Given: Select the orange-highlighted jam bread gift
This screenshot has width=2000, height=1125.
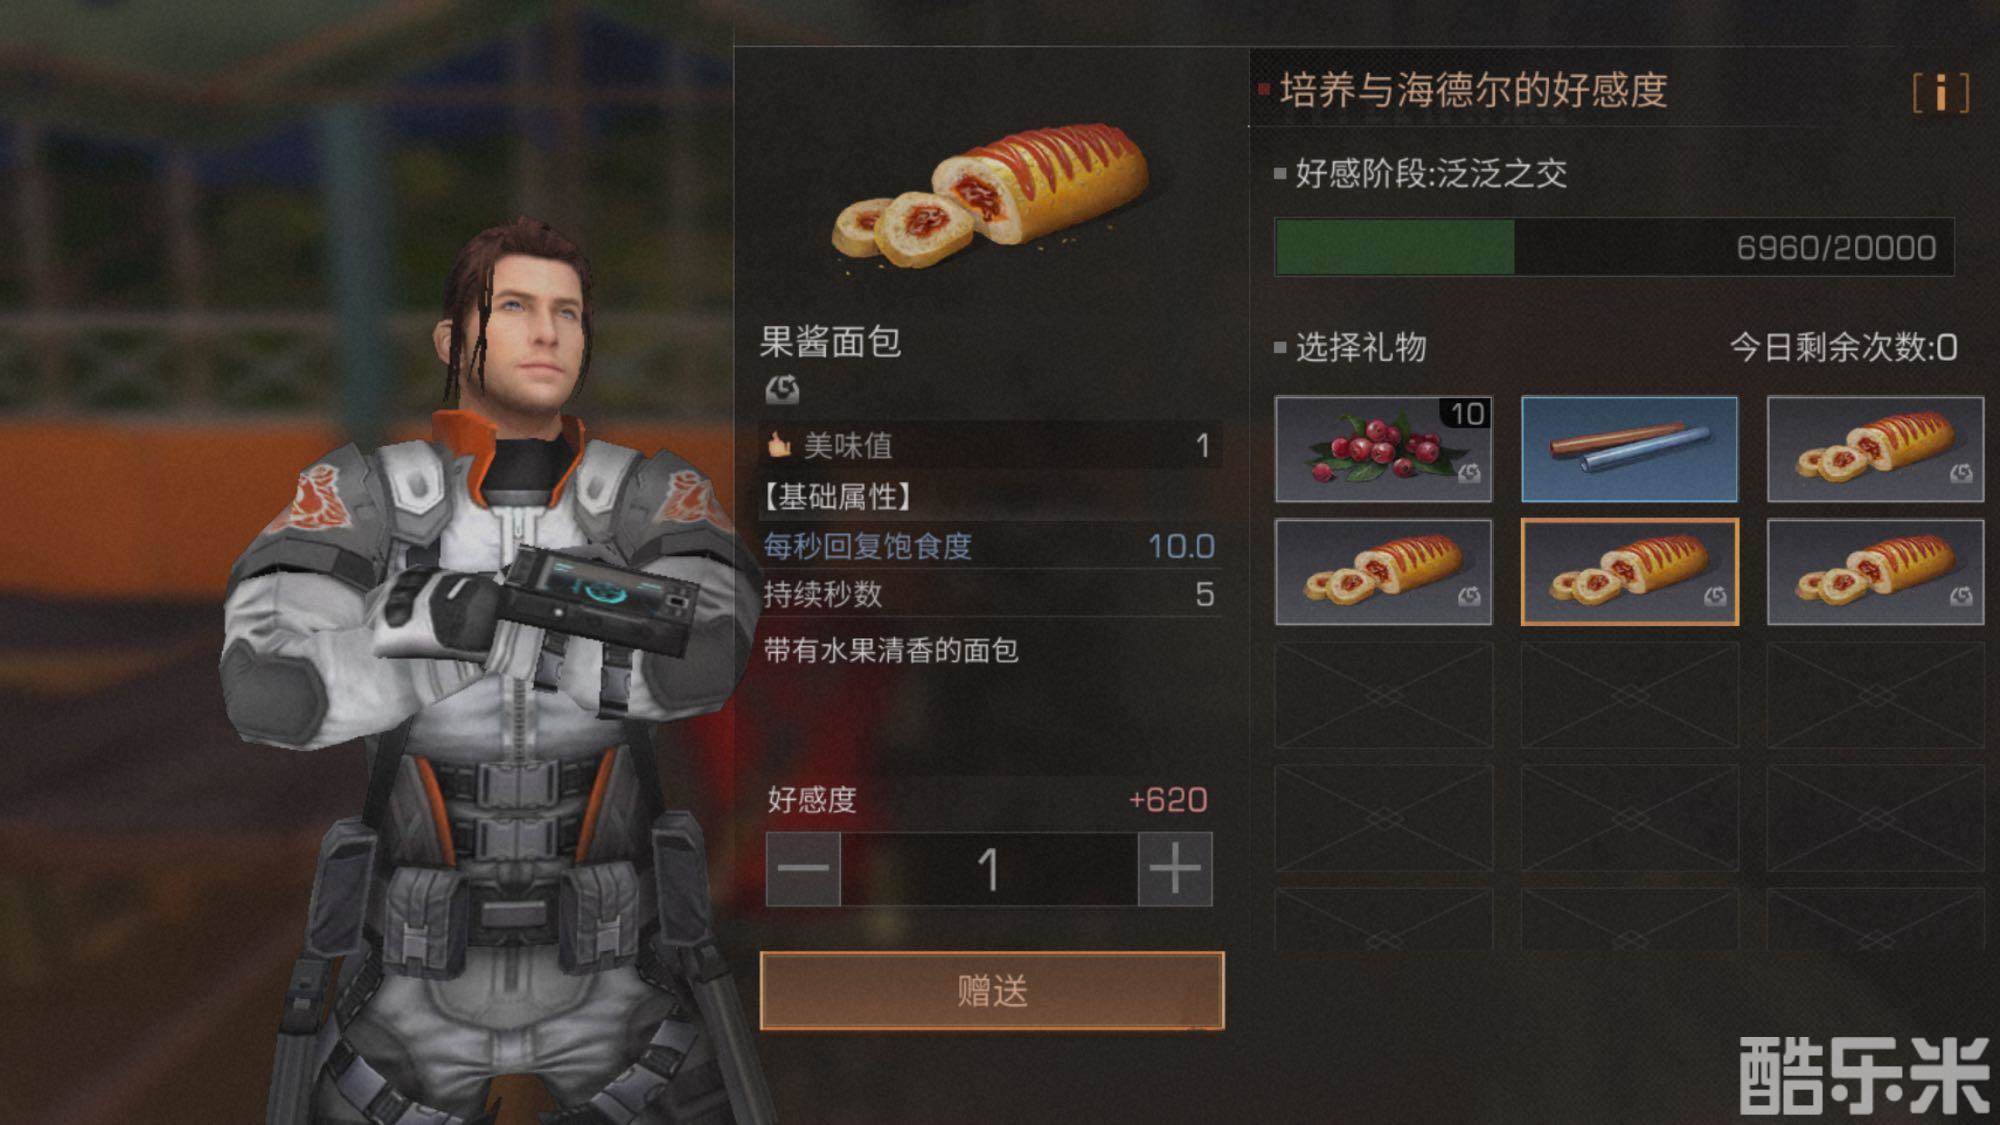Looking at the screenshot, I should (1630, 572).
